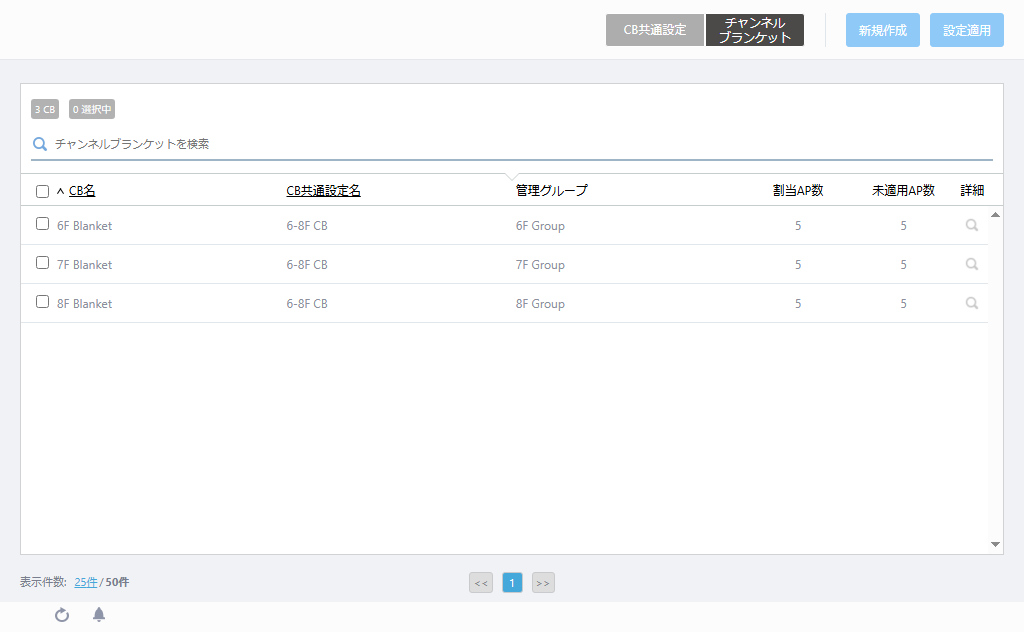Select the 6F Blanket name cell
The height and width of the screenshot is (632, 1024).
pyautogui.click(x=84, y=226)
